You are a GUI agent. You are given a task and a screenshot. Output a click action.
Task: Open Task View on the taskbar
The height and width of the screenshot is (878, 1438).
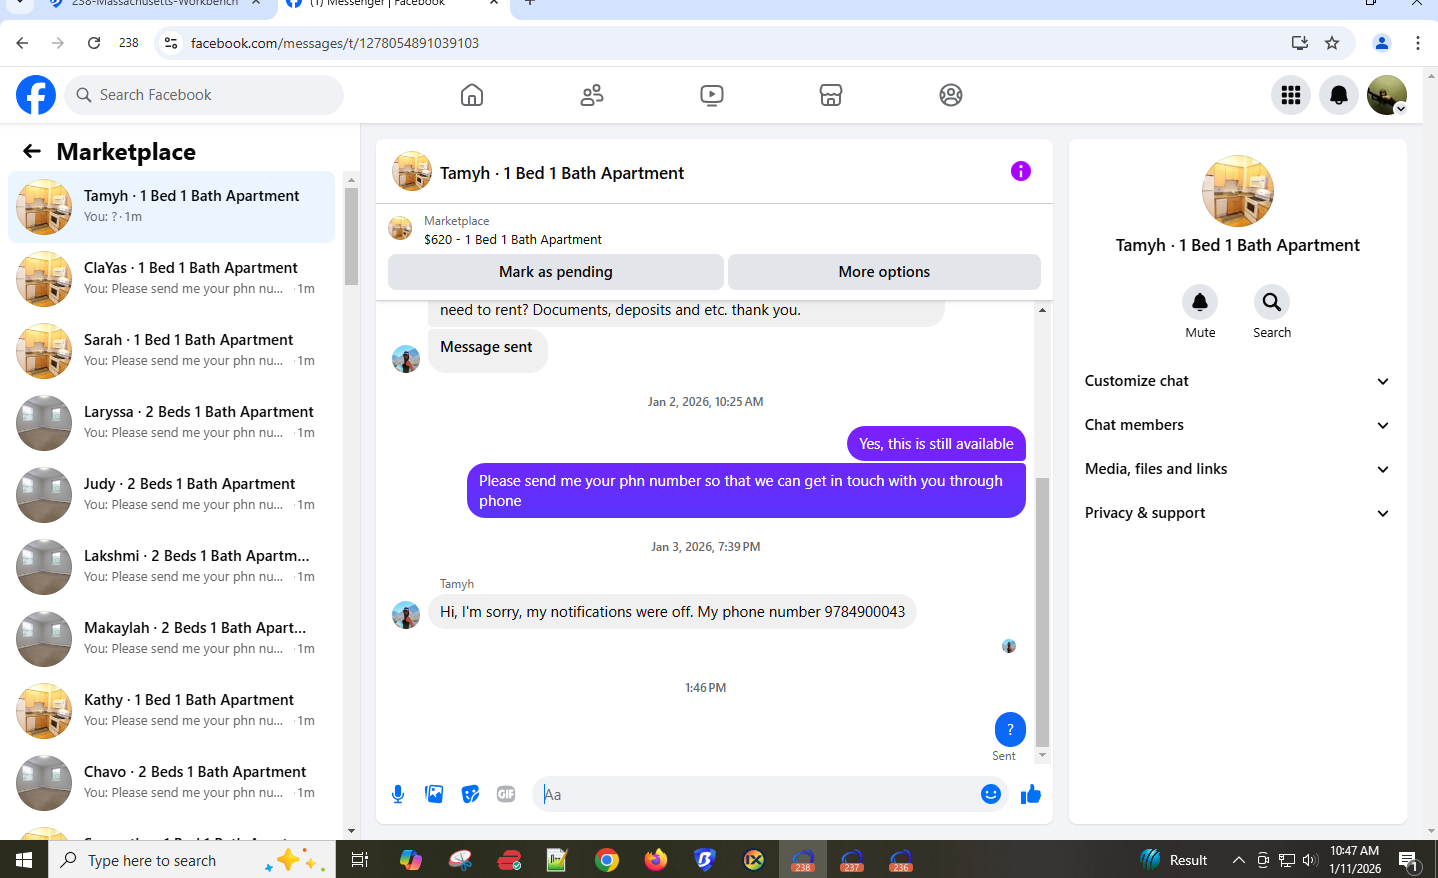pyautogui.click(x=360, y=860)
